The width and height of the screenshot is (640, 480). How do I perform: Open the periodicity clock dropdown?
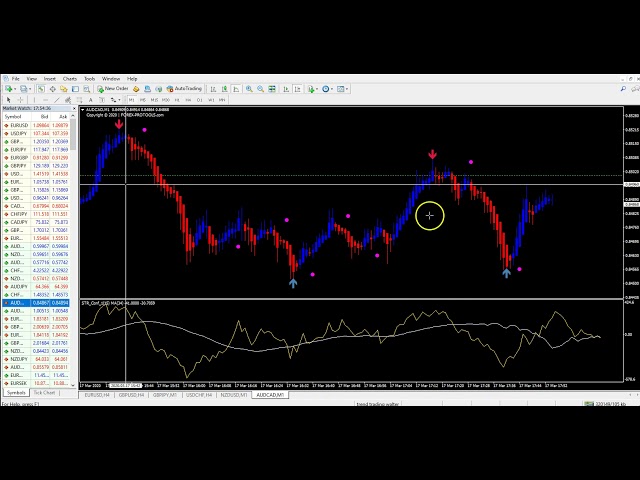[329, 89]
